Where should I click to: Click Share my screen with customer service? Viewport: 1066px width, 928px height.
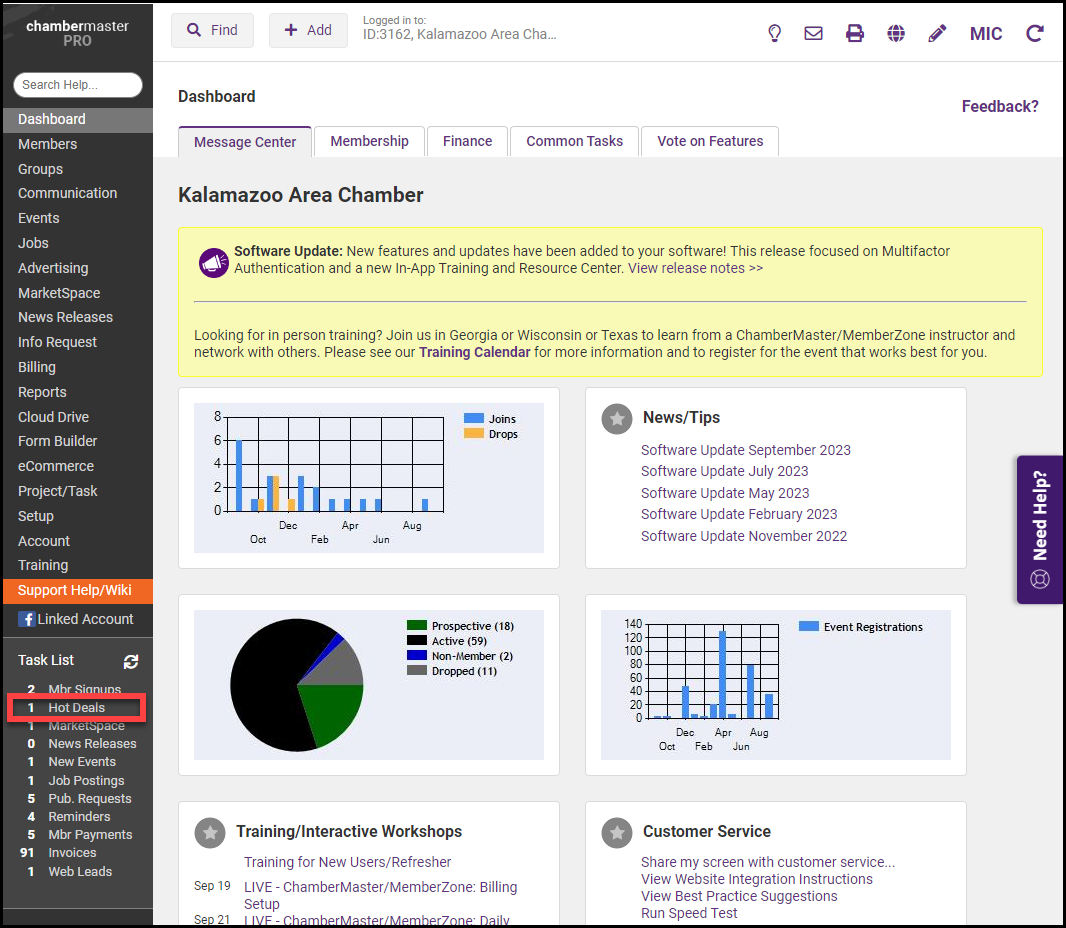[x=768, y=863]
